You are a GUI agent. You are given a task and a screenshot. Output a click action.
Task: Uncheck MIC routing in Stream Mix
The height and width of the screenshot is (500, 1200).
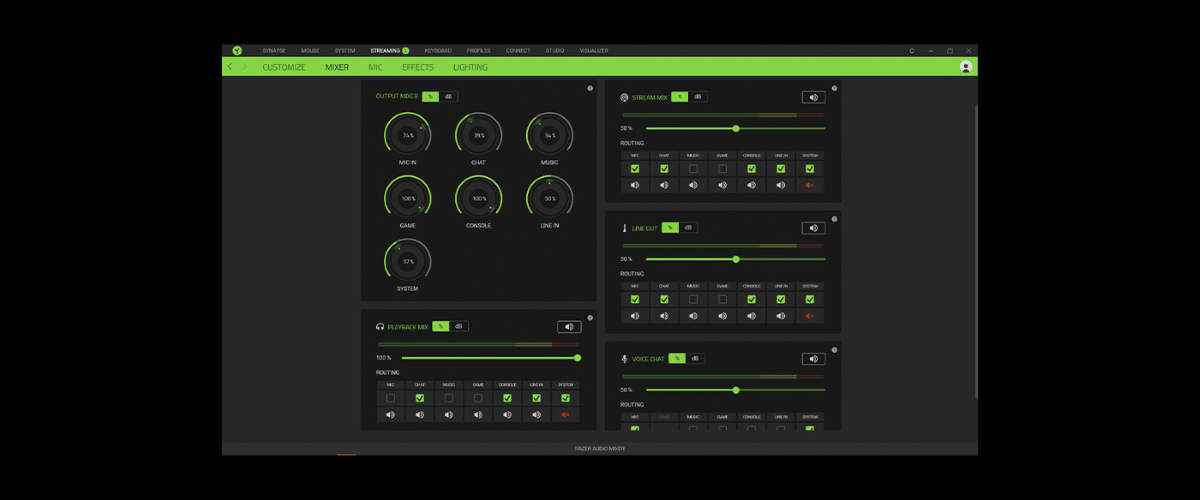[x=634, y=169]
